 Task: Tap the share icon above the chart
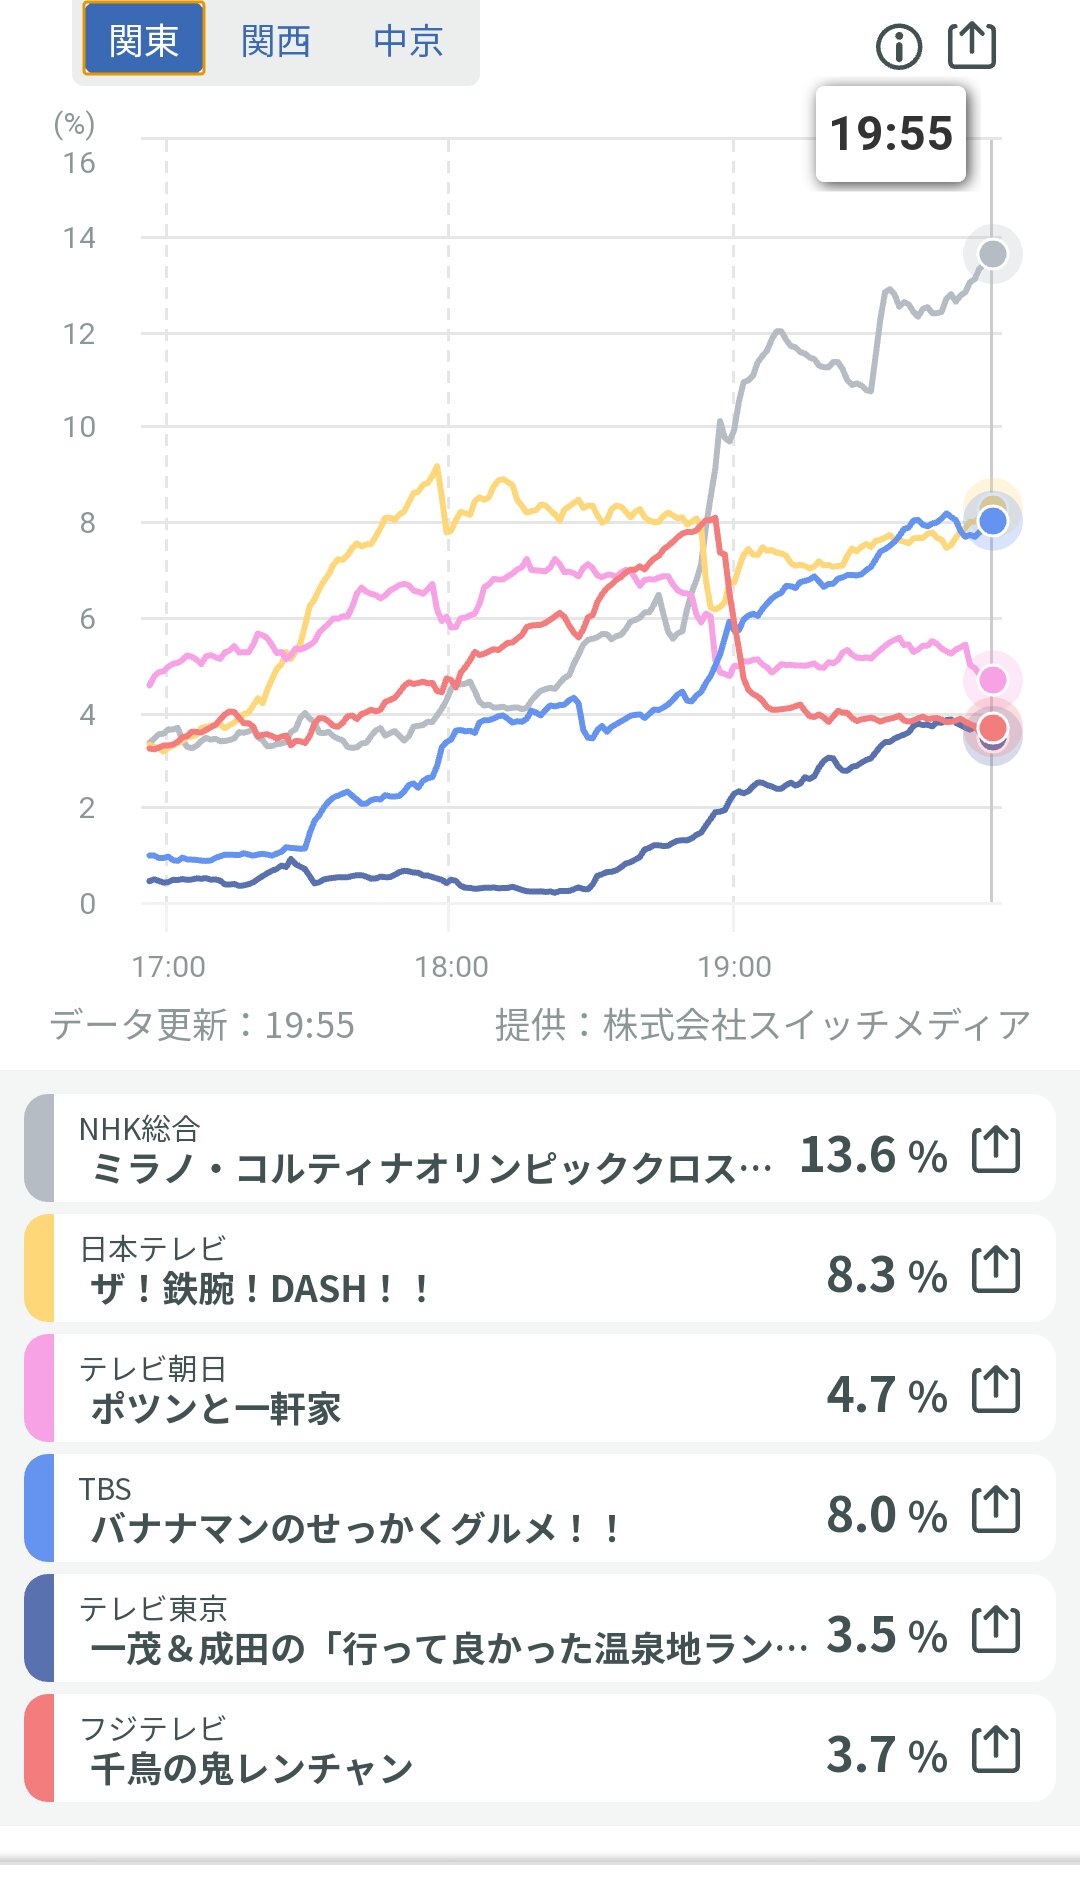pyautogui.click(x=972, y=45)
